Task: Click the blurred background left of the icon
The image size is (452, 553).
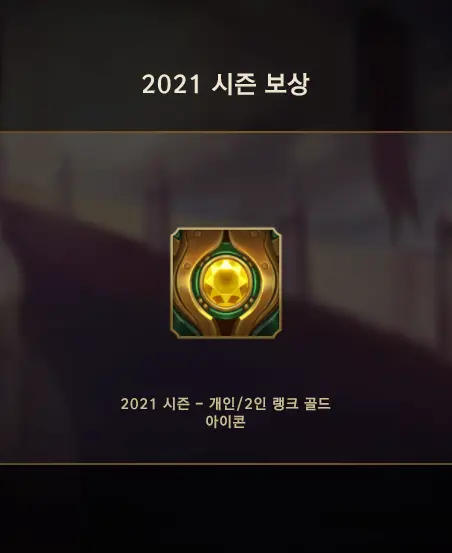Action: [x=85, y=282]
